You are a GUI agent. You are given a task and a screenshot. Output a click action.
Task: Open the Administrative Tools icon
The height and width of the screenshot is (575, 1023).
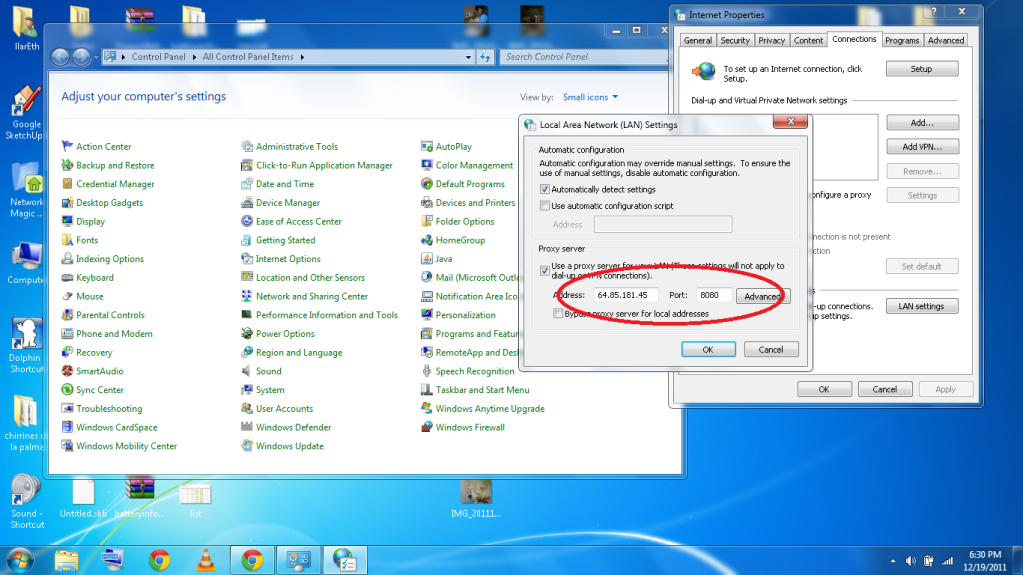pos(247,146)
